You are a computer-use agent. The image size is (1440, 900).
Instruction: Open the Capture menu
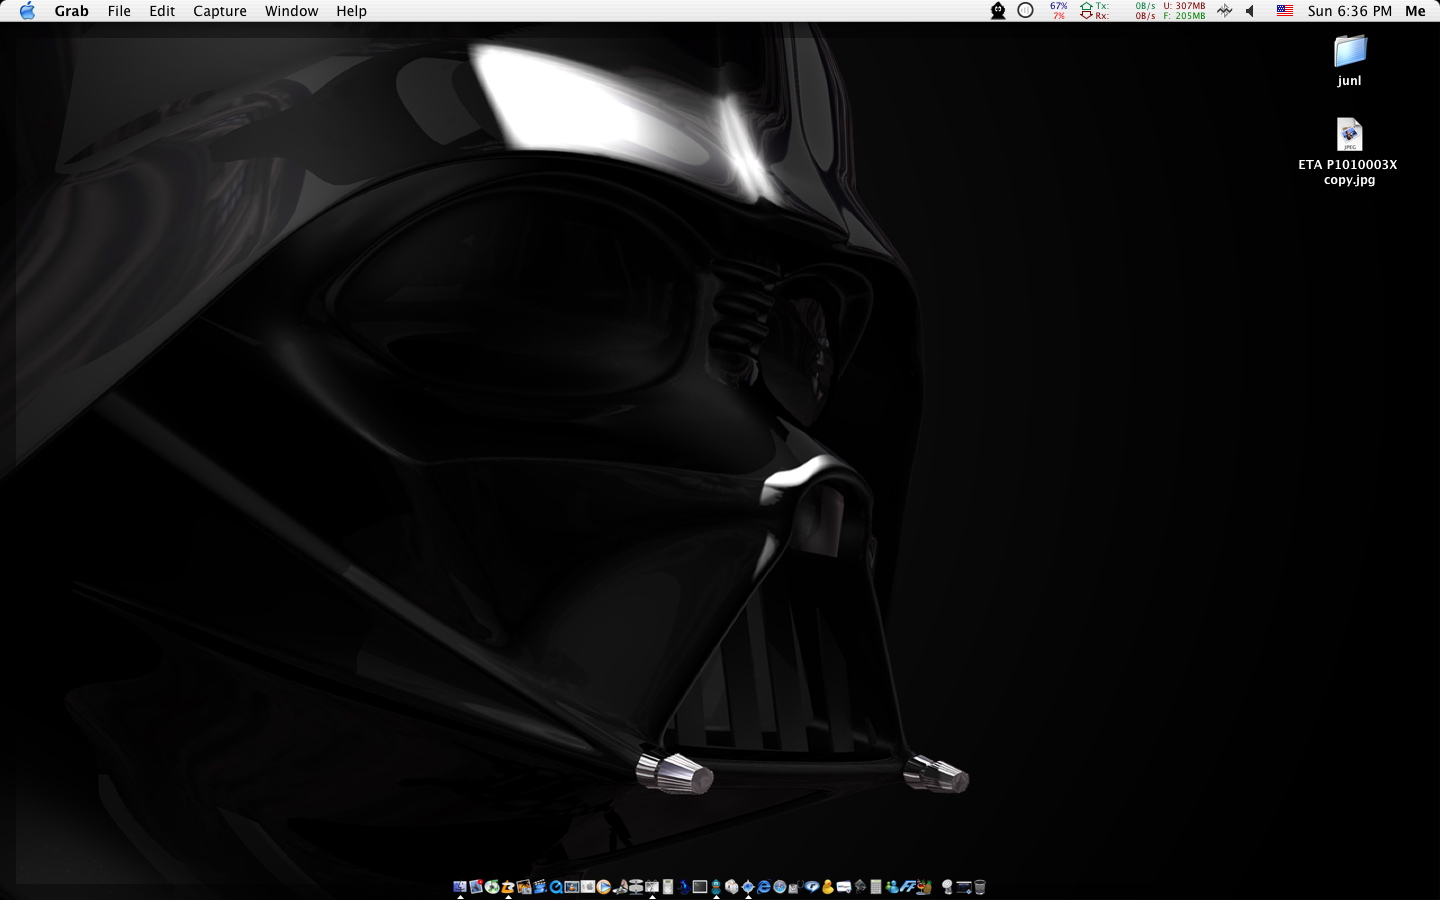220,11
